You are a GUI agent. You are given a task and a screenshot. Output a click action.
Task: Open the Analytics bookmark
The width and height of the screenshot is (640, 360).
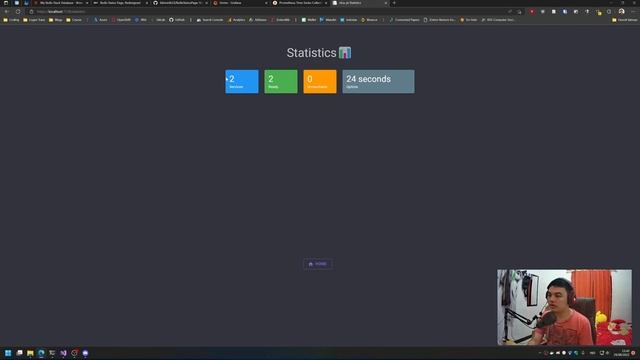(x=237, y=20)
